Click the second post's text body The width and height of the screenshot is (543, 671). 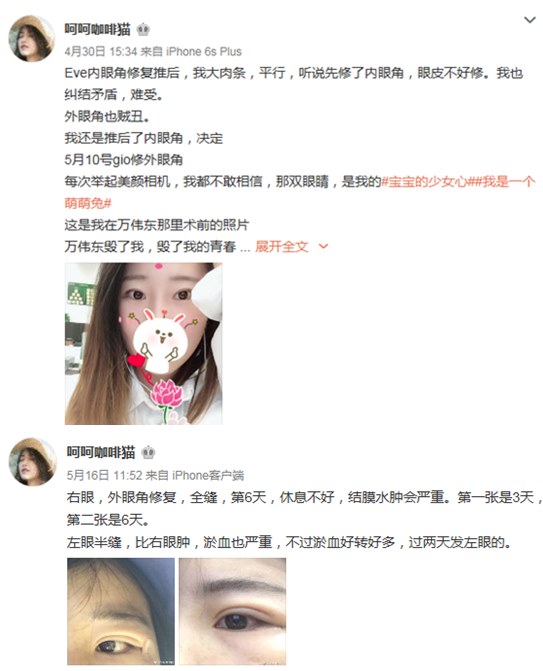305,520
